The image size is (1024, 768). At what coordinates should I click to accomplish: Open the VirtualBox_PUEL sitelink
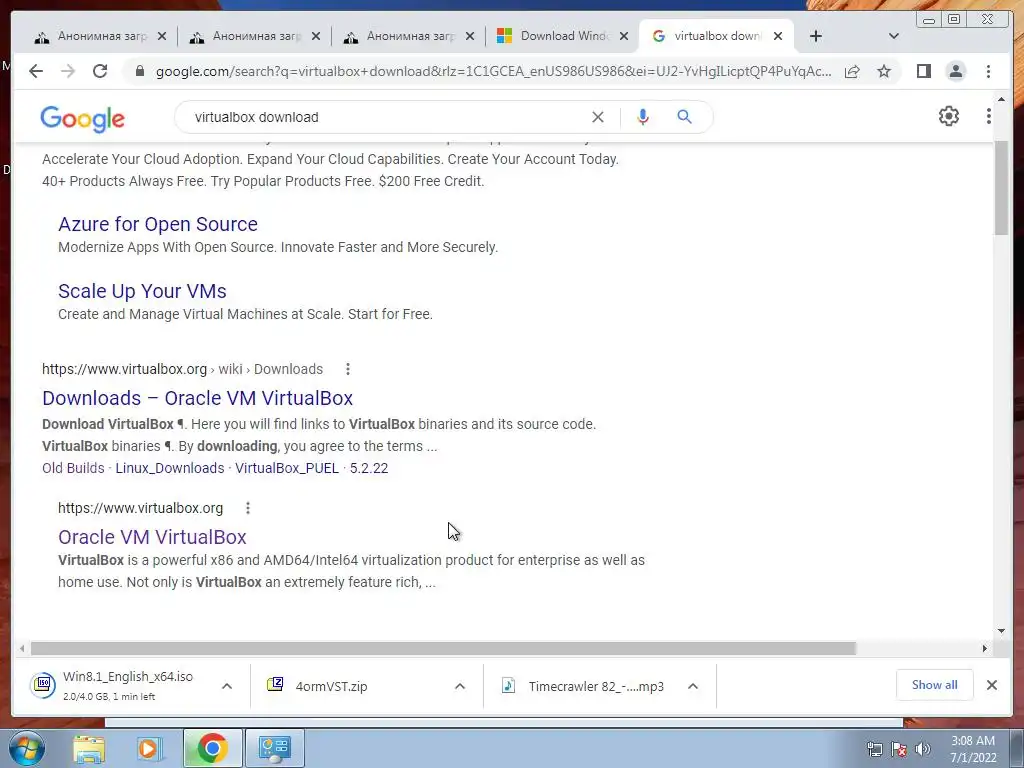(x=287, y=468)
